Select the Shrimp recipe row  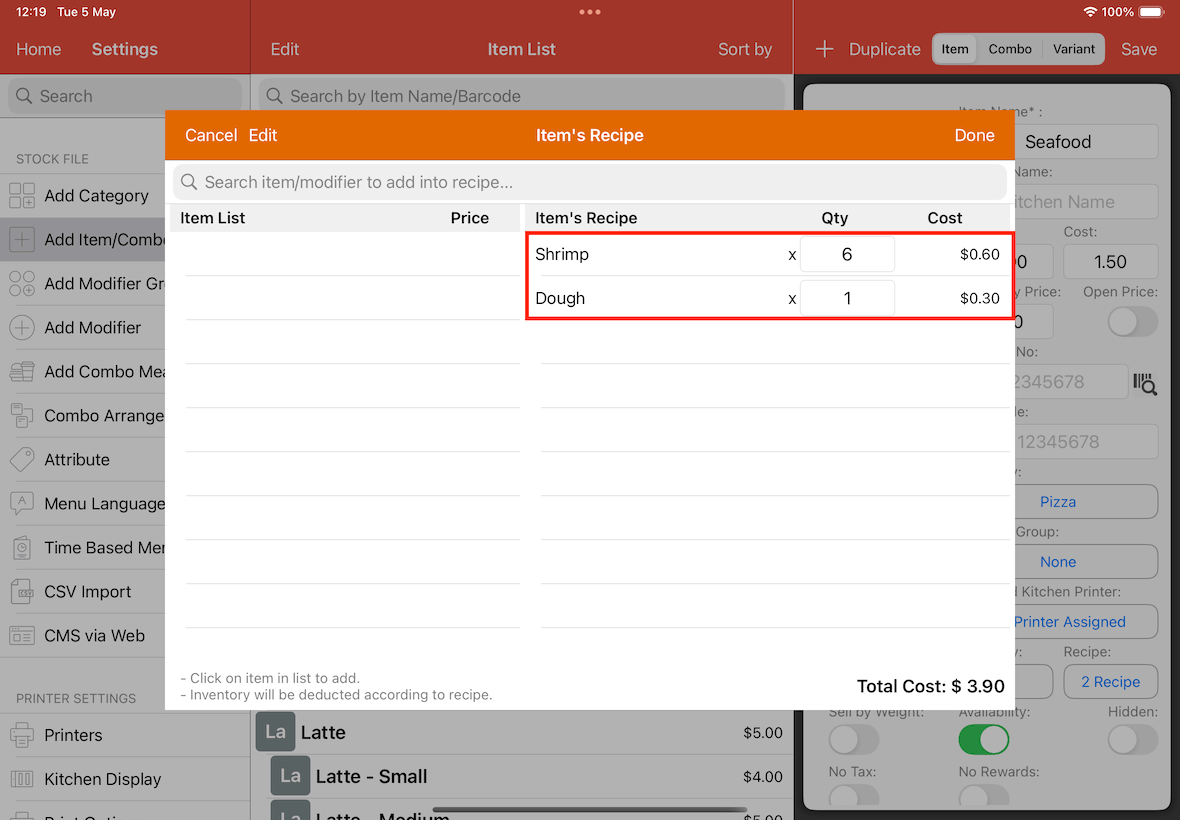point(770,254)
